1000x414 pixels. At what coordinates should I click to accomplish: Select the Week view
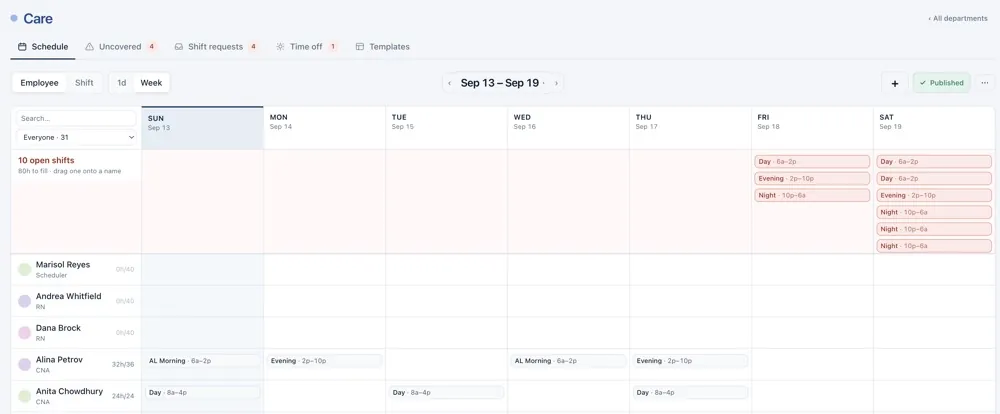click(151, 83)
